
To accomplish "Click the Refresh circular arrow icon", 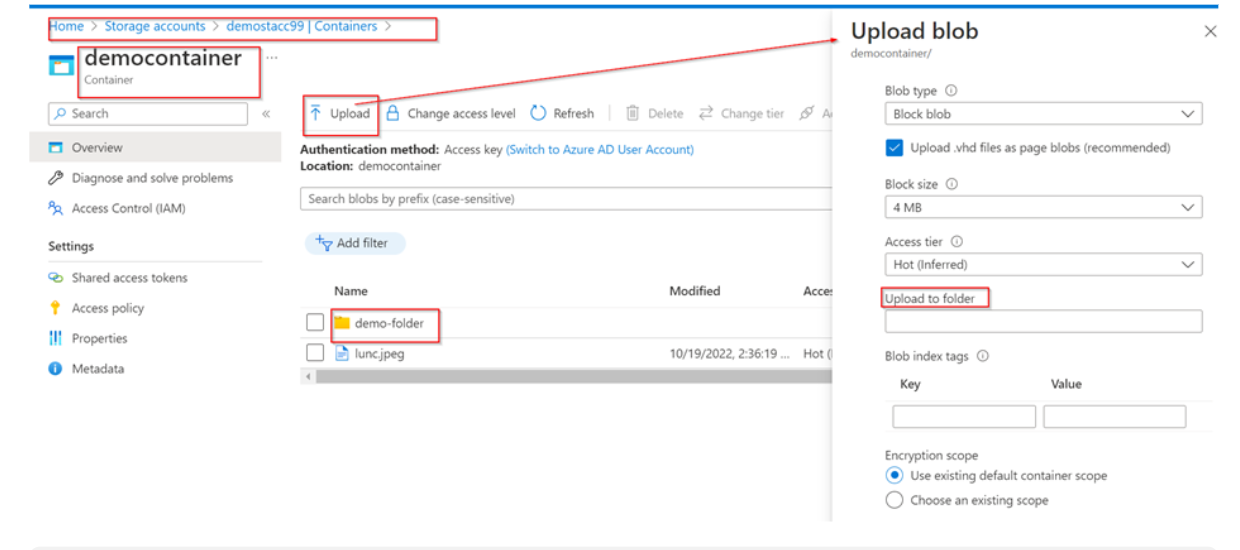I will point(538,113).
